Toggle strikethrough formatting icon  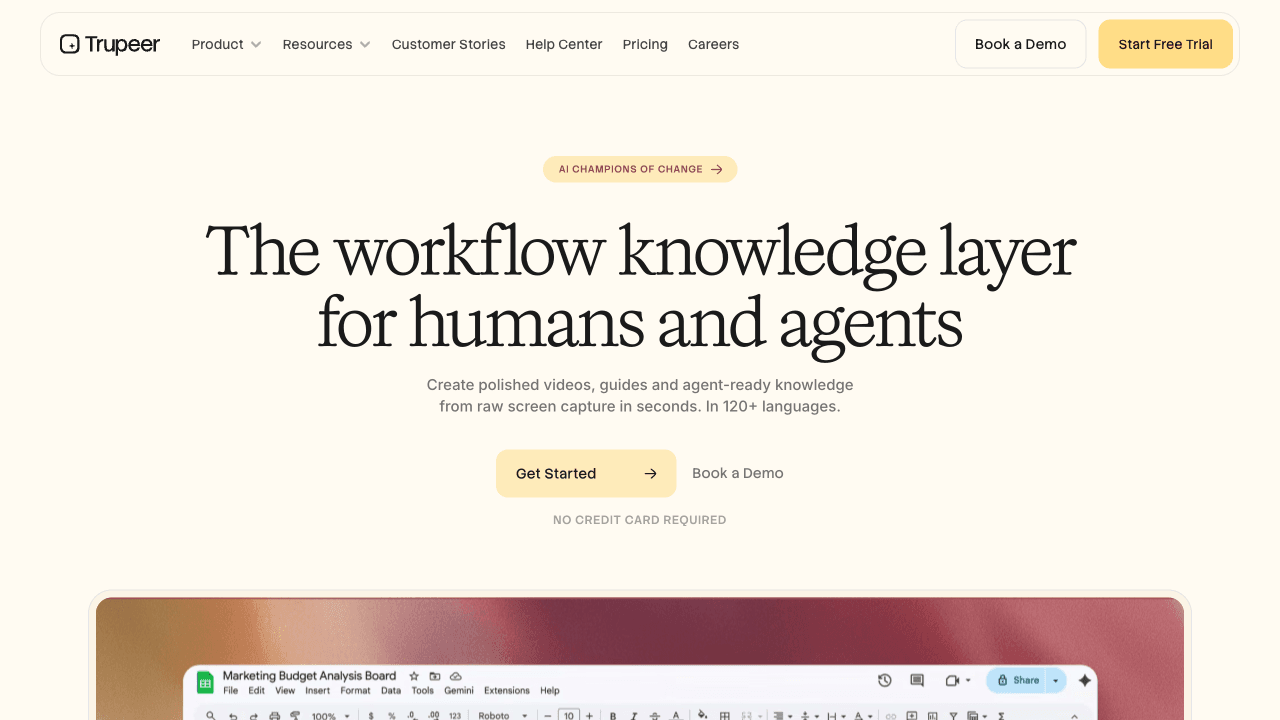coord(655,716)
